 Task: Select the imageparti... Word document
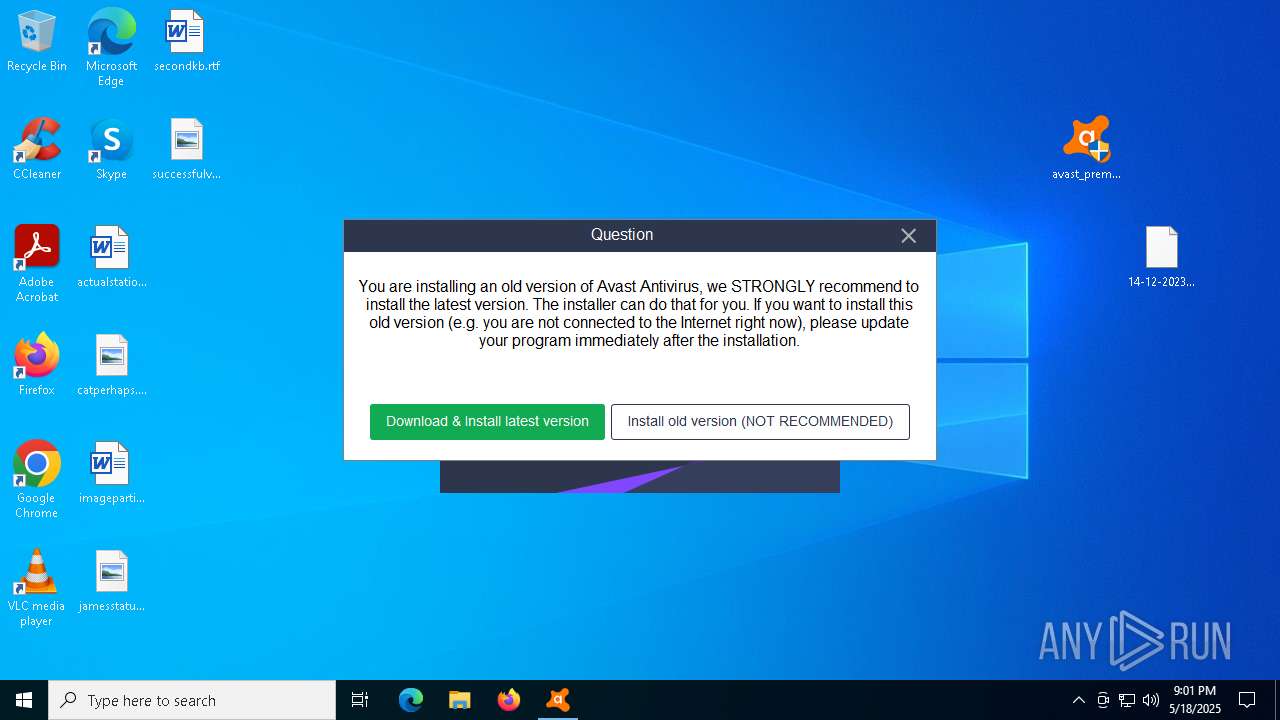(111, 474)
